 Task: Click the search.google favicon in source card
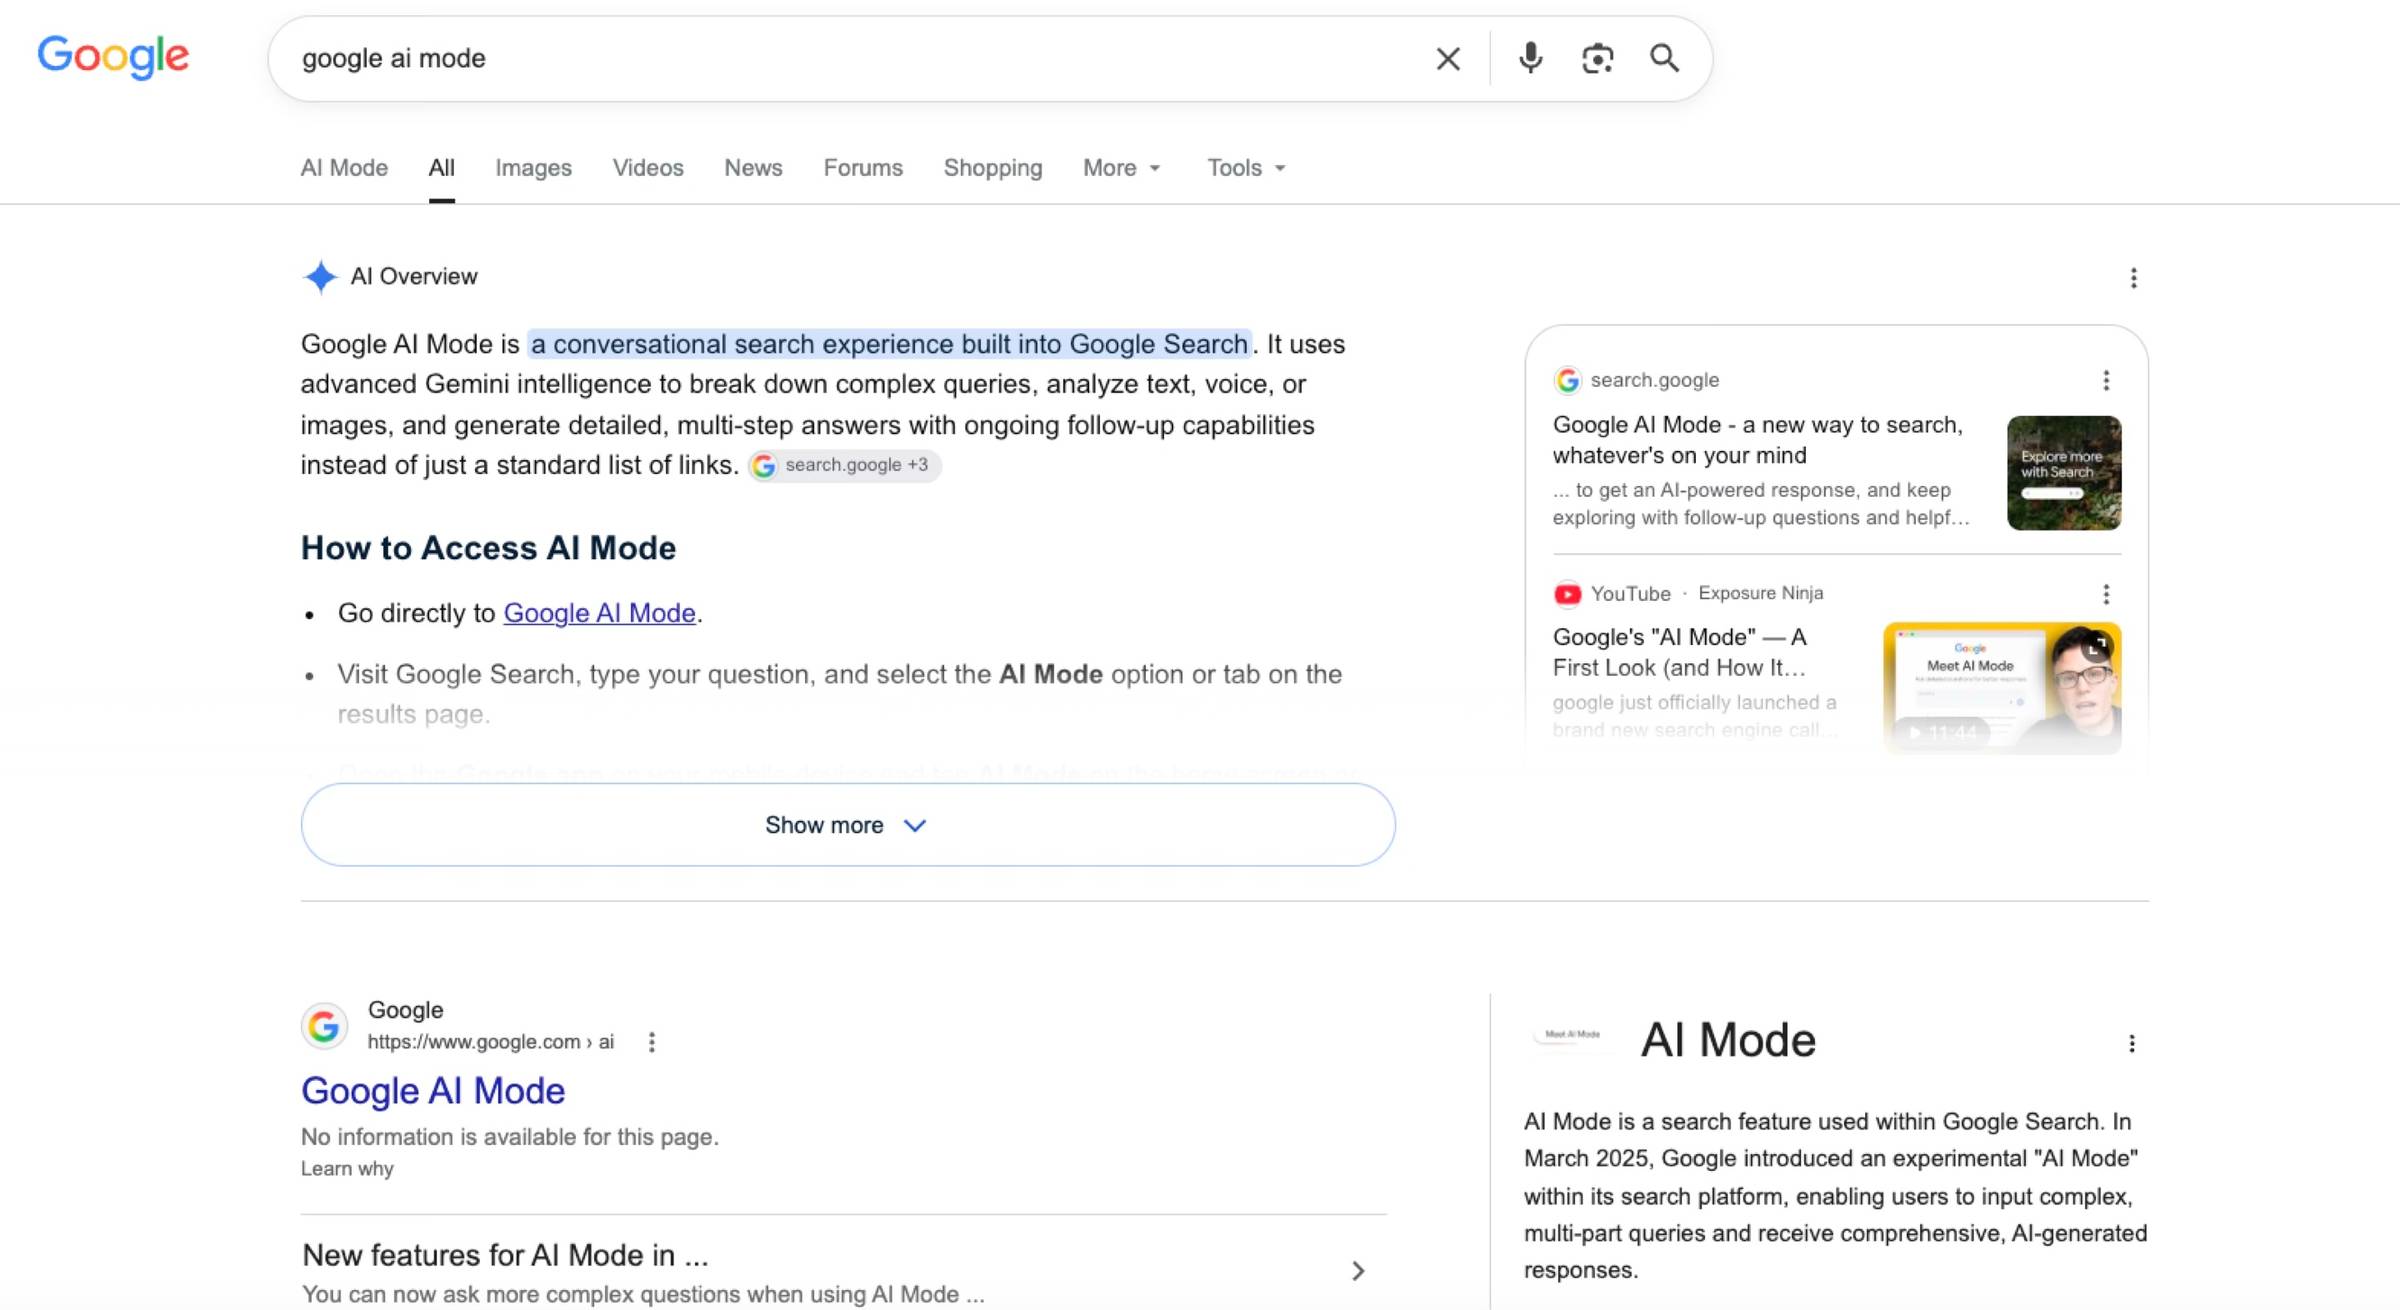(1567, 380)
